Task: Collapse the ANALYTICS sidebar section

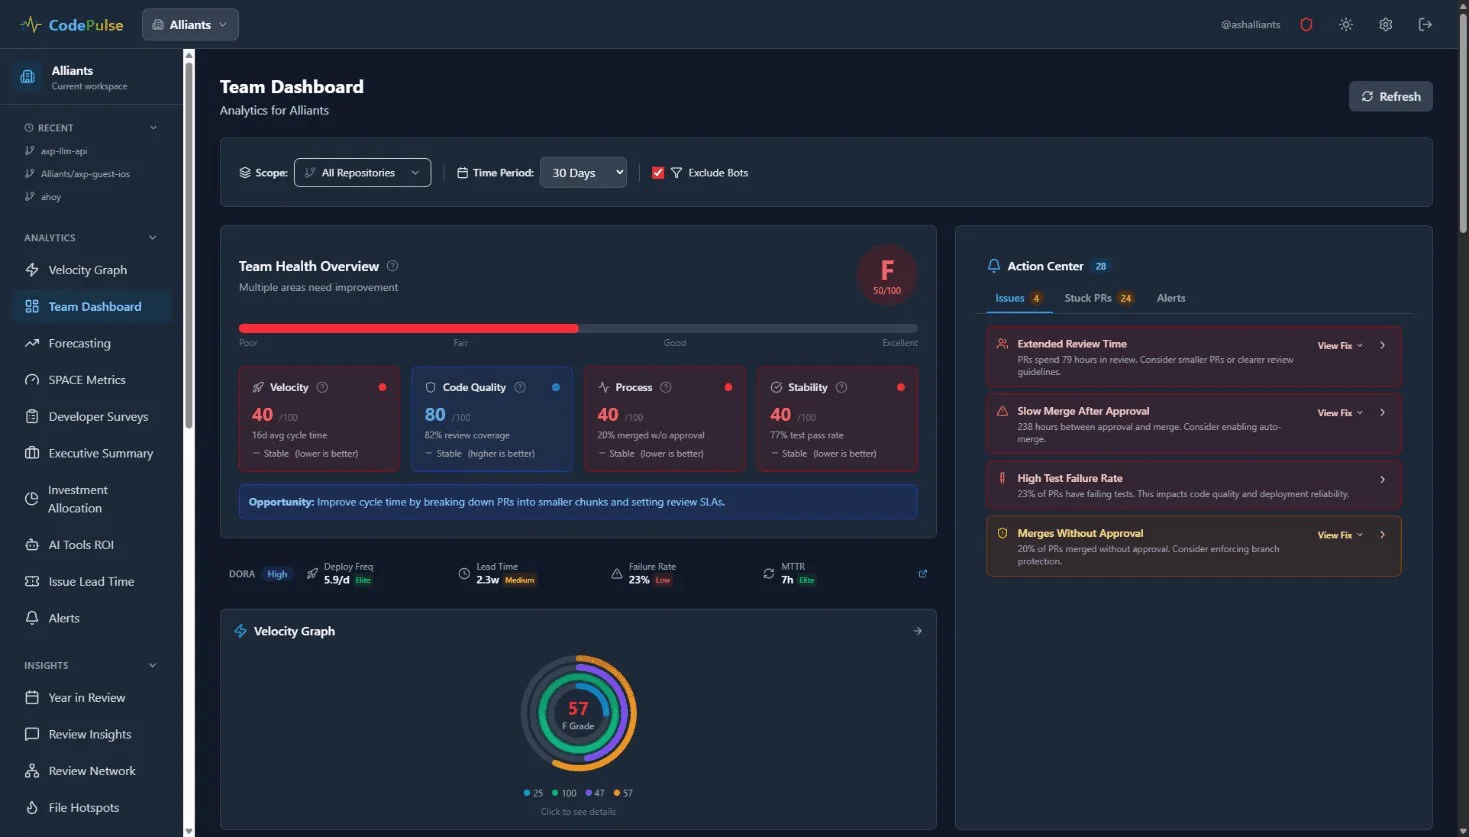Action: (152, 237)
